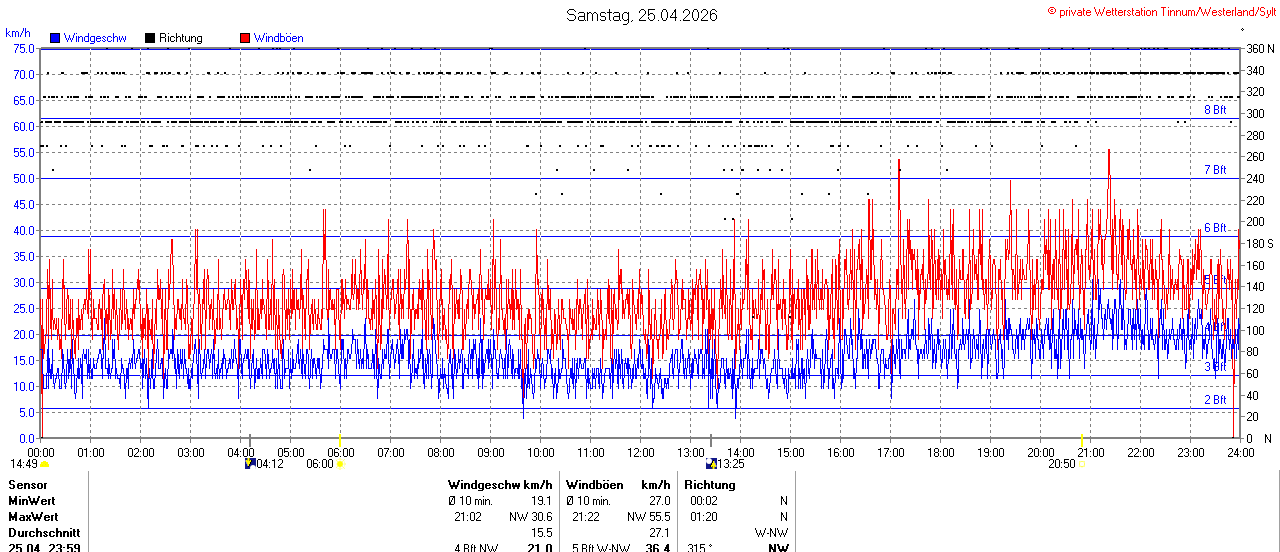This screenshot has width=1280, height=552.
Task: Click the moonrise icon at 04:12
Action: point(250,463)
